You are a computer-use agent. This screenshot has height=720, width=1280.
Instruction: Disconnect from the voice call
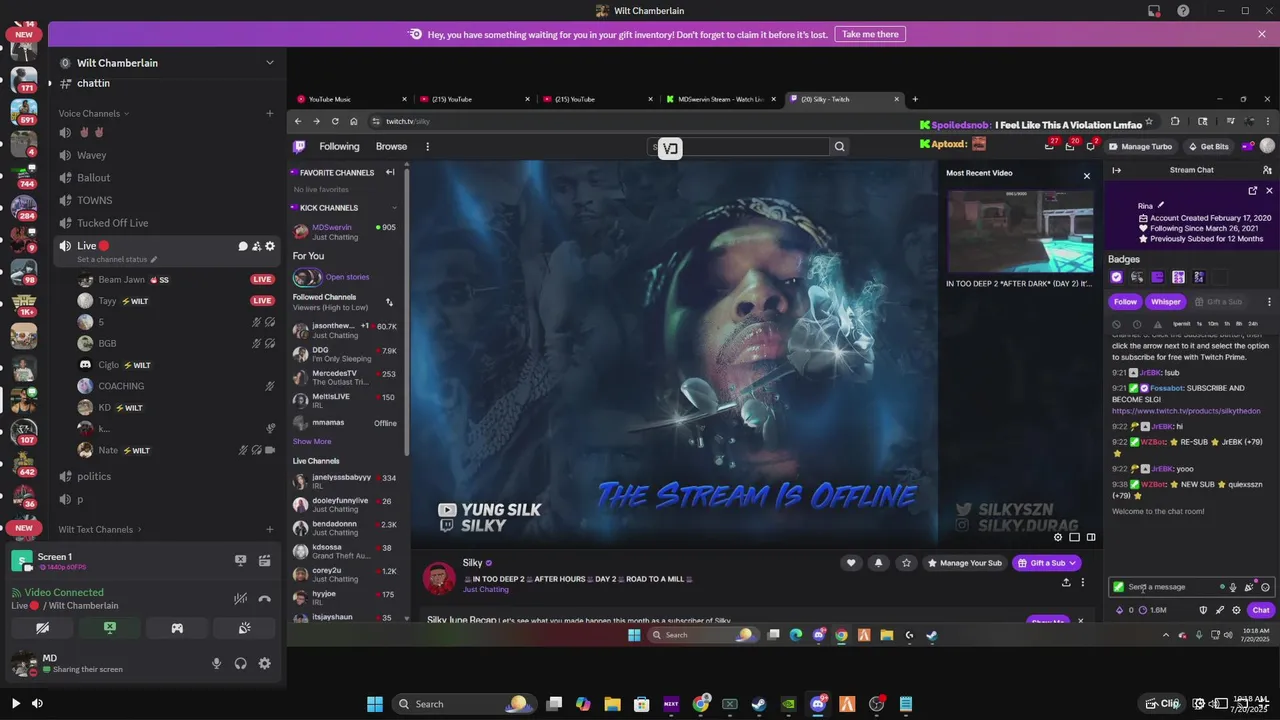(264, 599)
